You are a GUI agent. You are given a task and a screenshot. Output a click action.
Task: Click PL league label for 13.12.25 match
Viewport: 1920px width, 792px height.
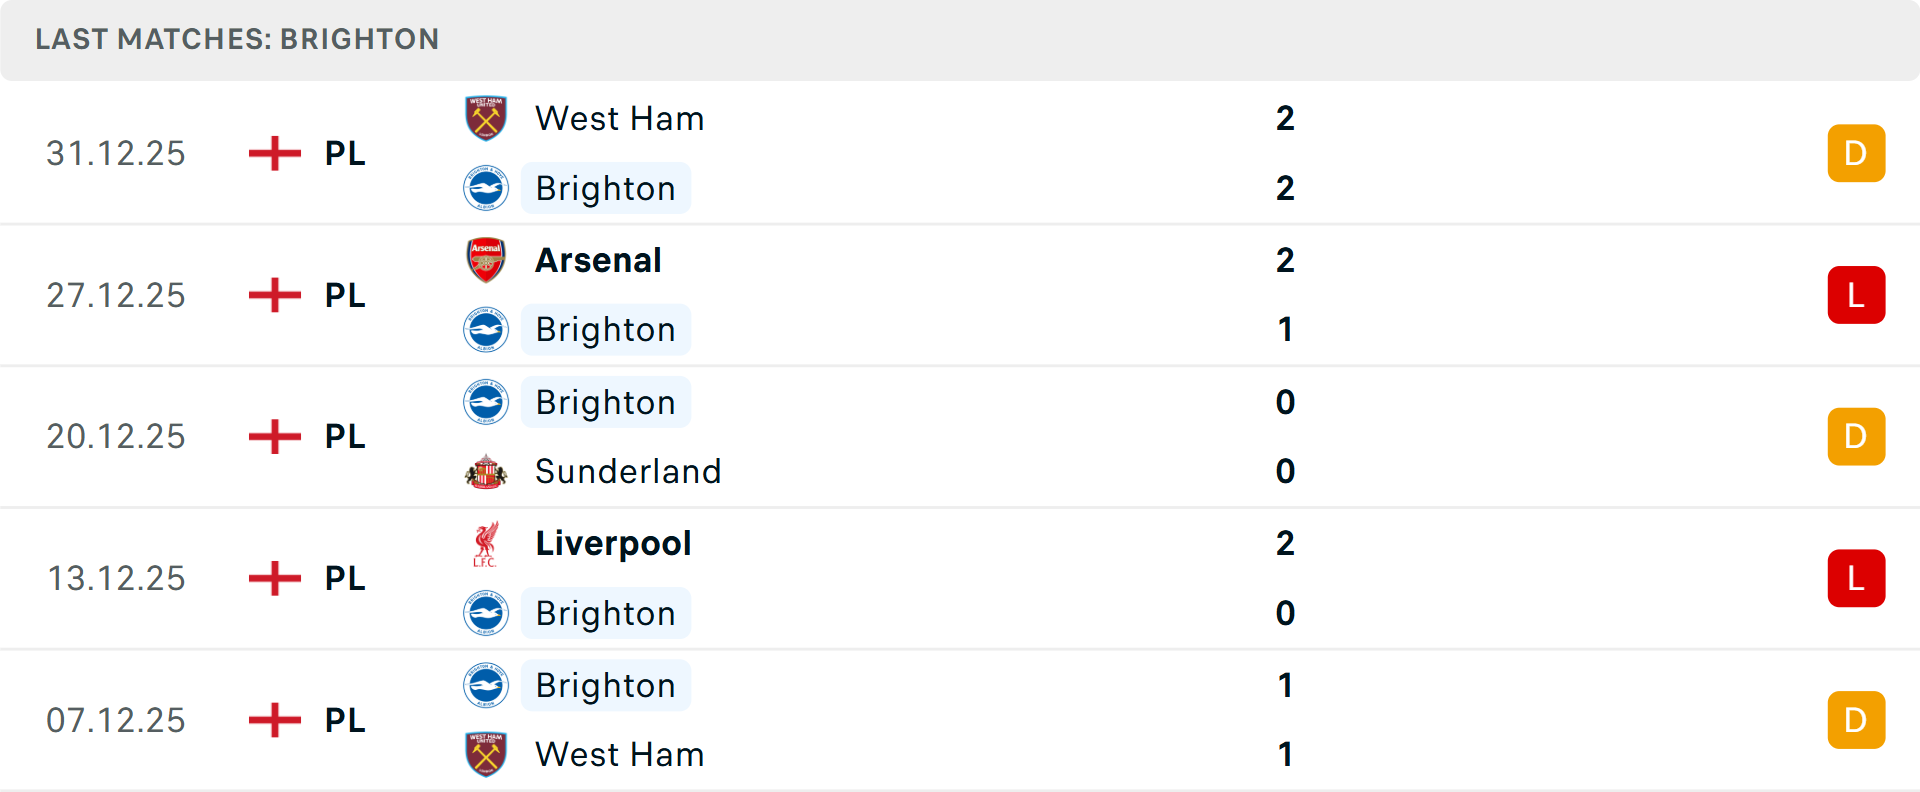(345, 578)
